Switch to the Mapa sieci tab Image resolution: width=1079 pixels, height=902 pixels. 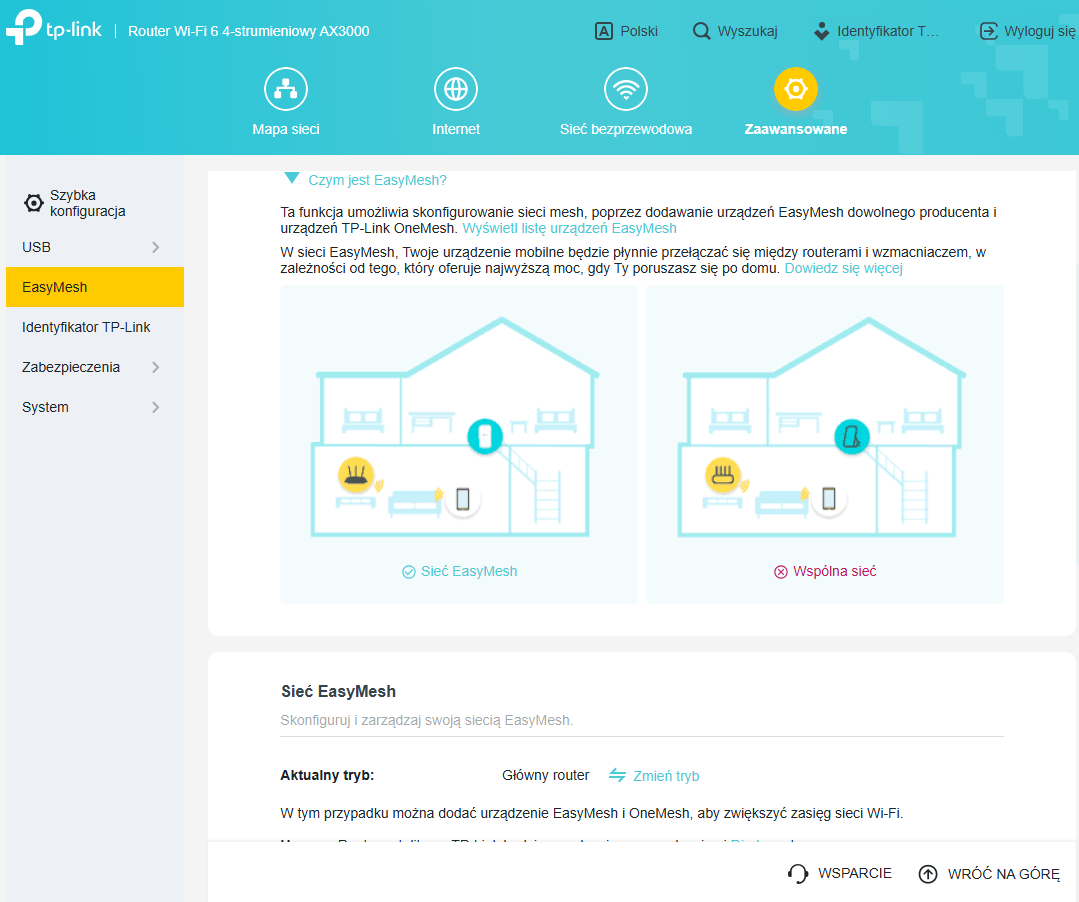pos(286,129)
